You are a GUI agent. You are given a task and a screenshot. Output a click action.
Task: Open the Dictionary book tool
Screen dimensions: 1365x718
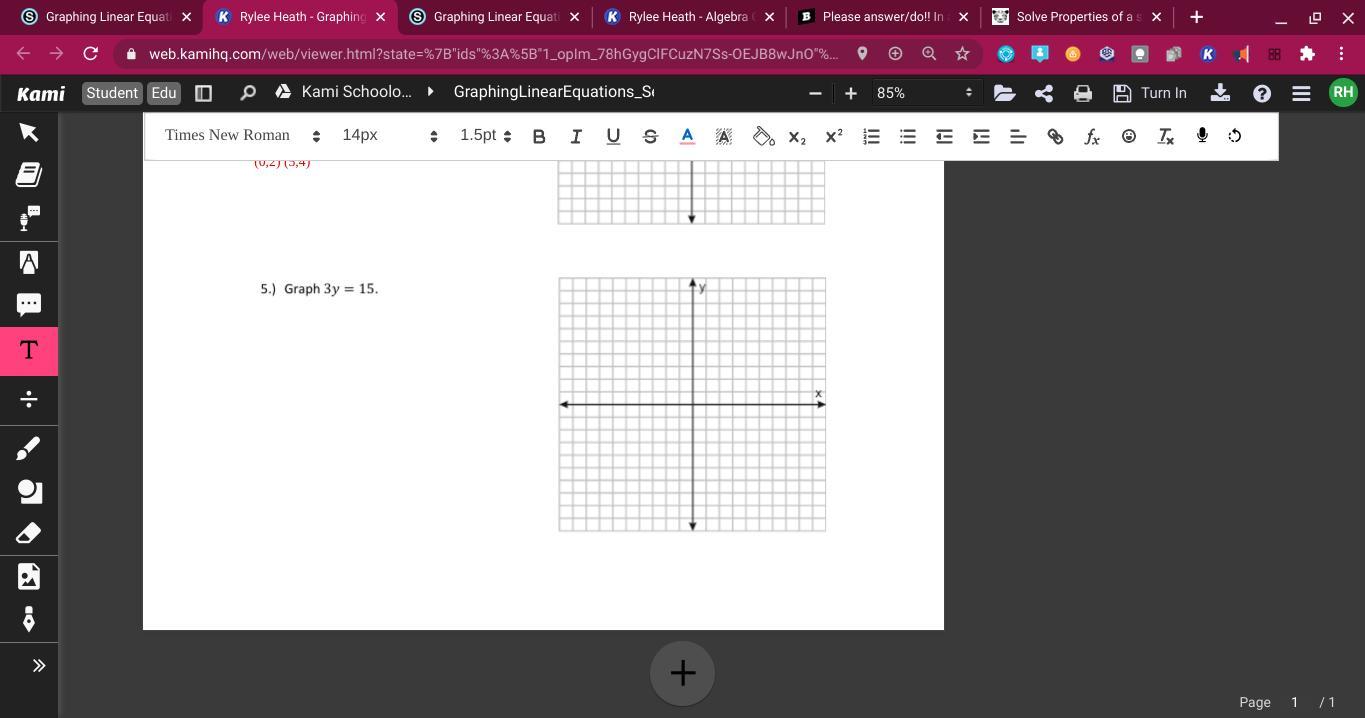[x=28, y=175]
